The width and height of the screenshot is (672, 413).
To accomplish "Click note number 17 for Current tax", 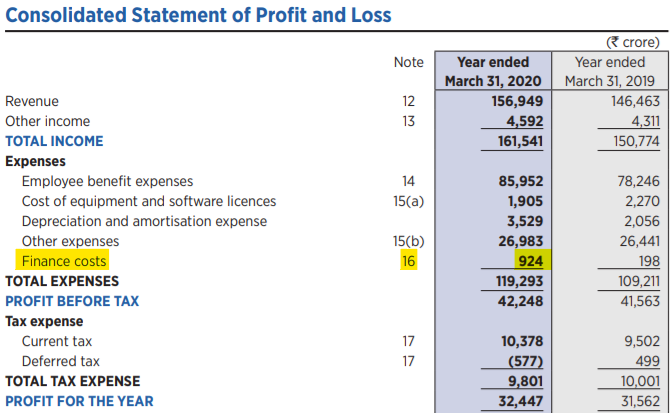I will click(408, 341).
